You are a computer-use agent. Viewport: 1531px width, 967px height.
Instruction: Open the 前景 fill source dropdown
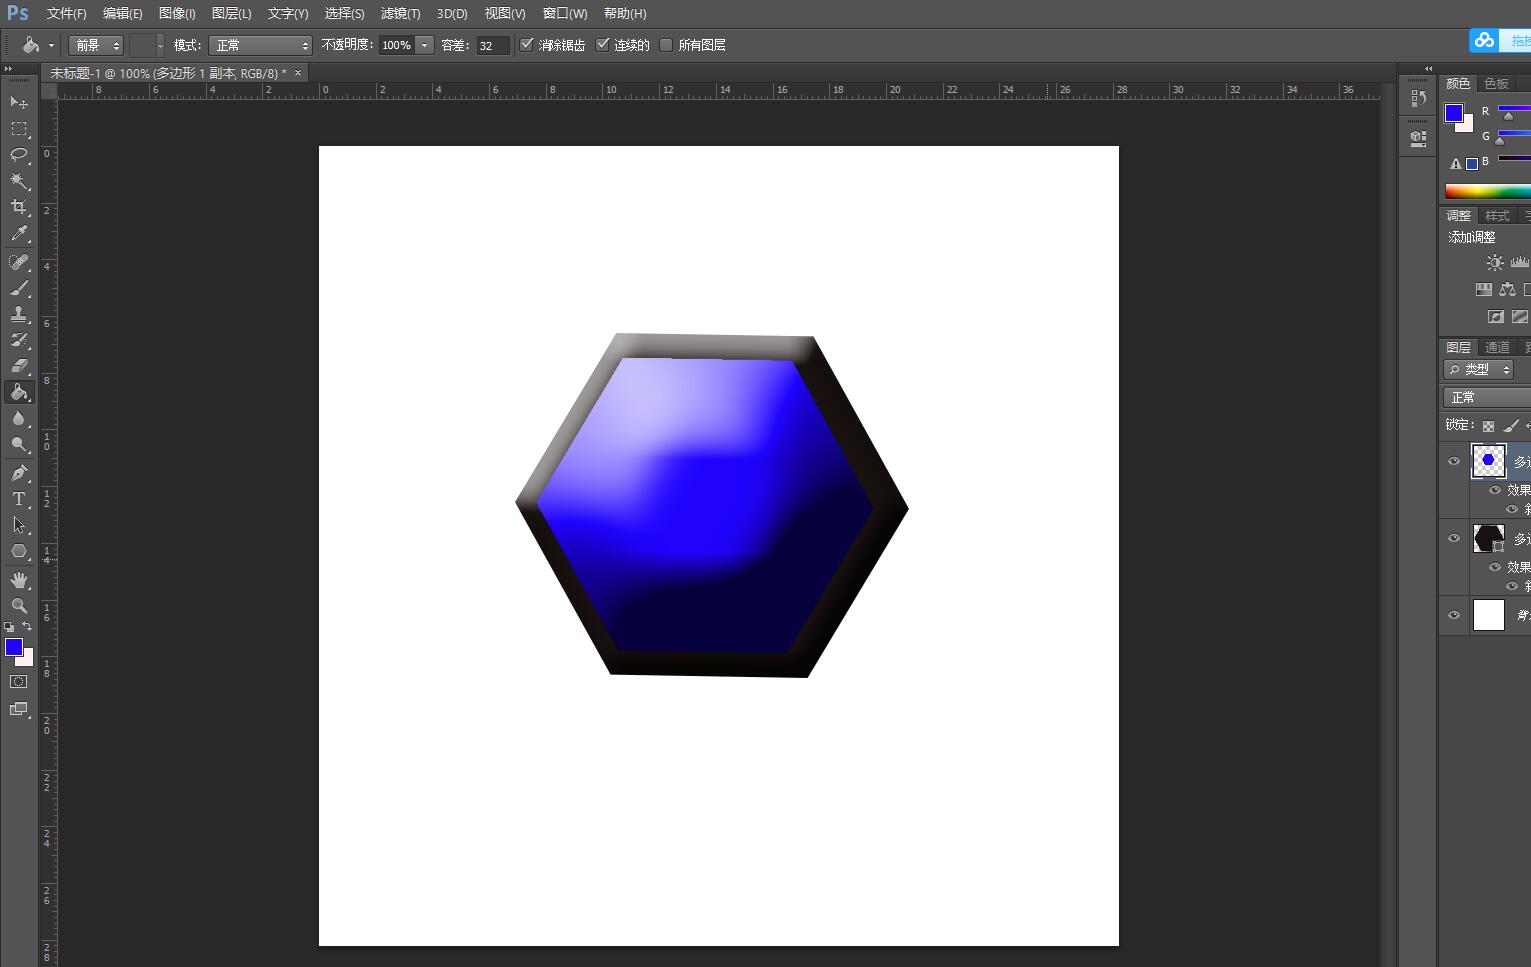(x=96, y=45)
